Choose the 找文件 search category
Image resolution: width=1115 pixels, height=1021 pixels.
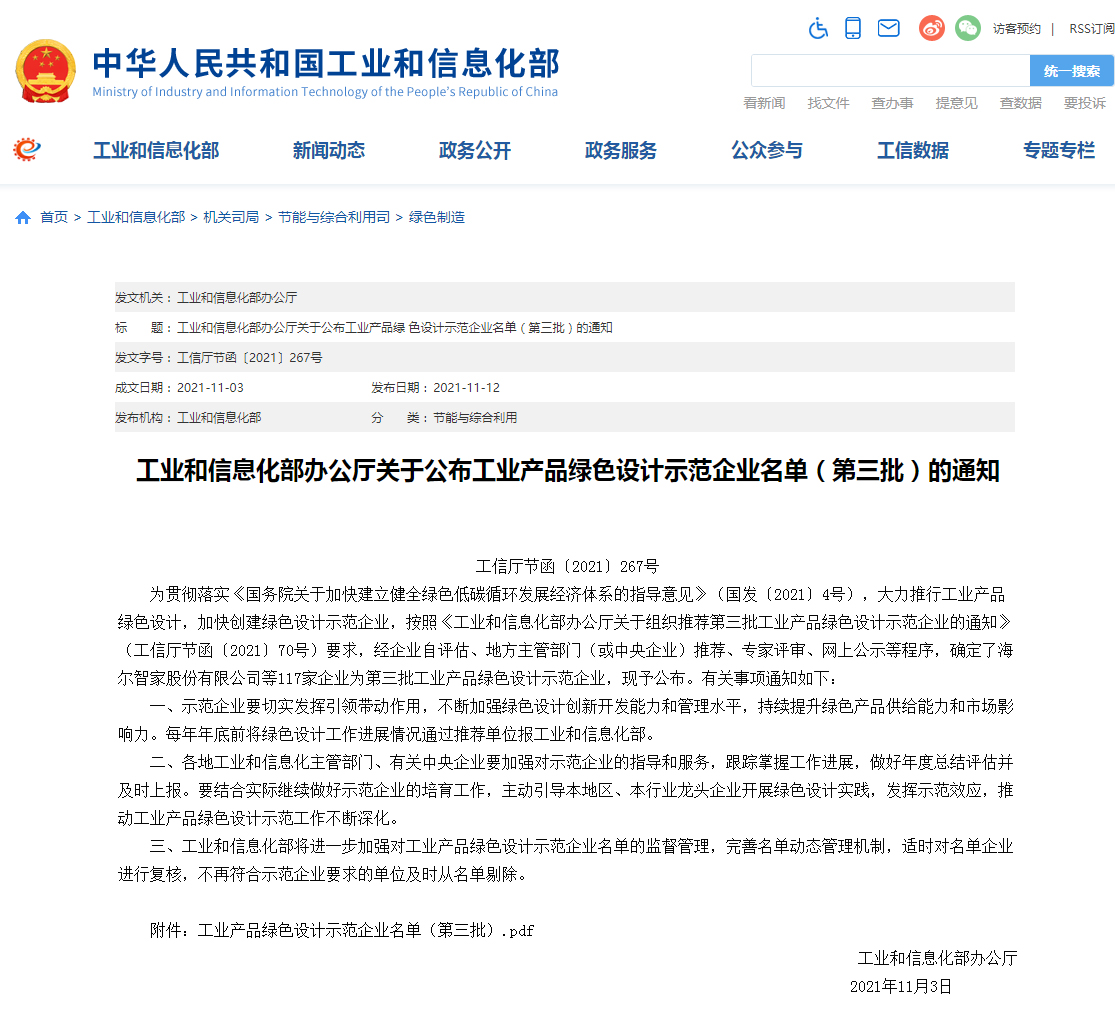828,103
